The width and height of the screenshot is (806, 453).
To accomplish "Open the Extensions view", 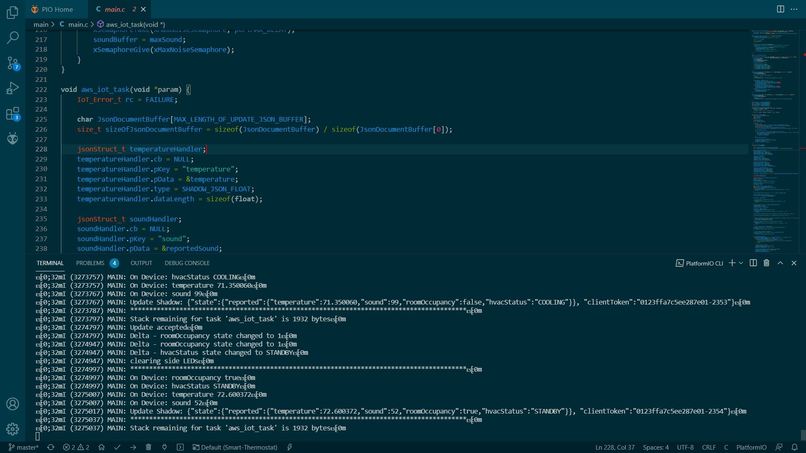I will click(x=12, y=113).
